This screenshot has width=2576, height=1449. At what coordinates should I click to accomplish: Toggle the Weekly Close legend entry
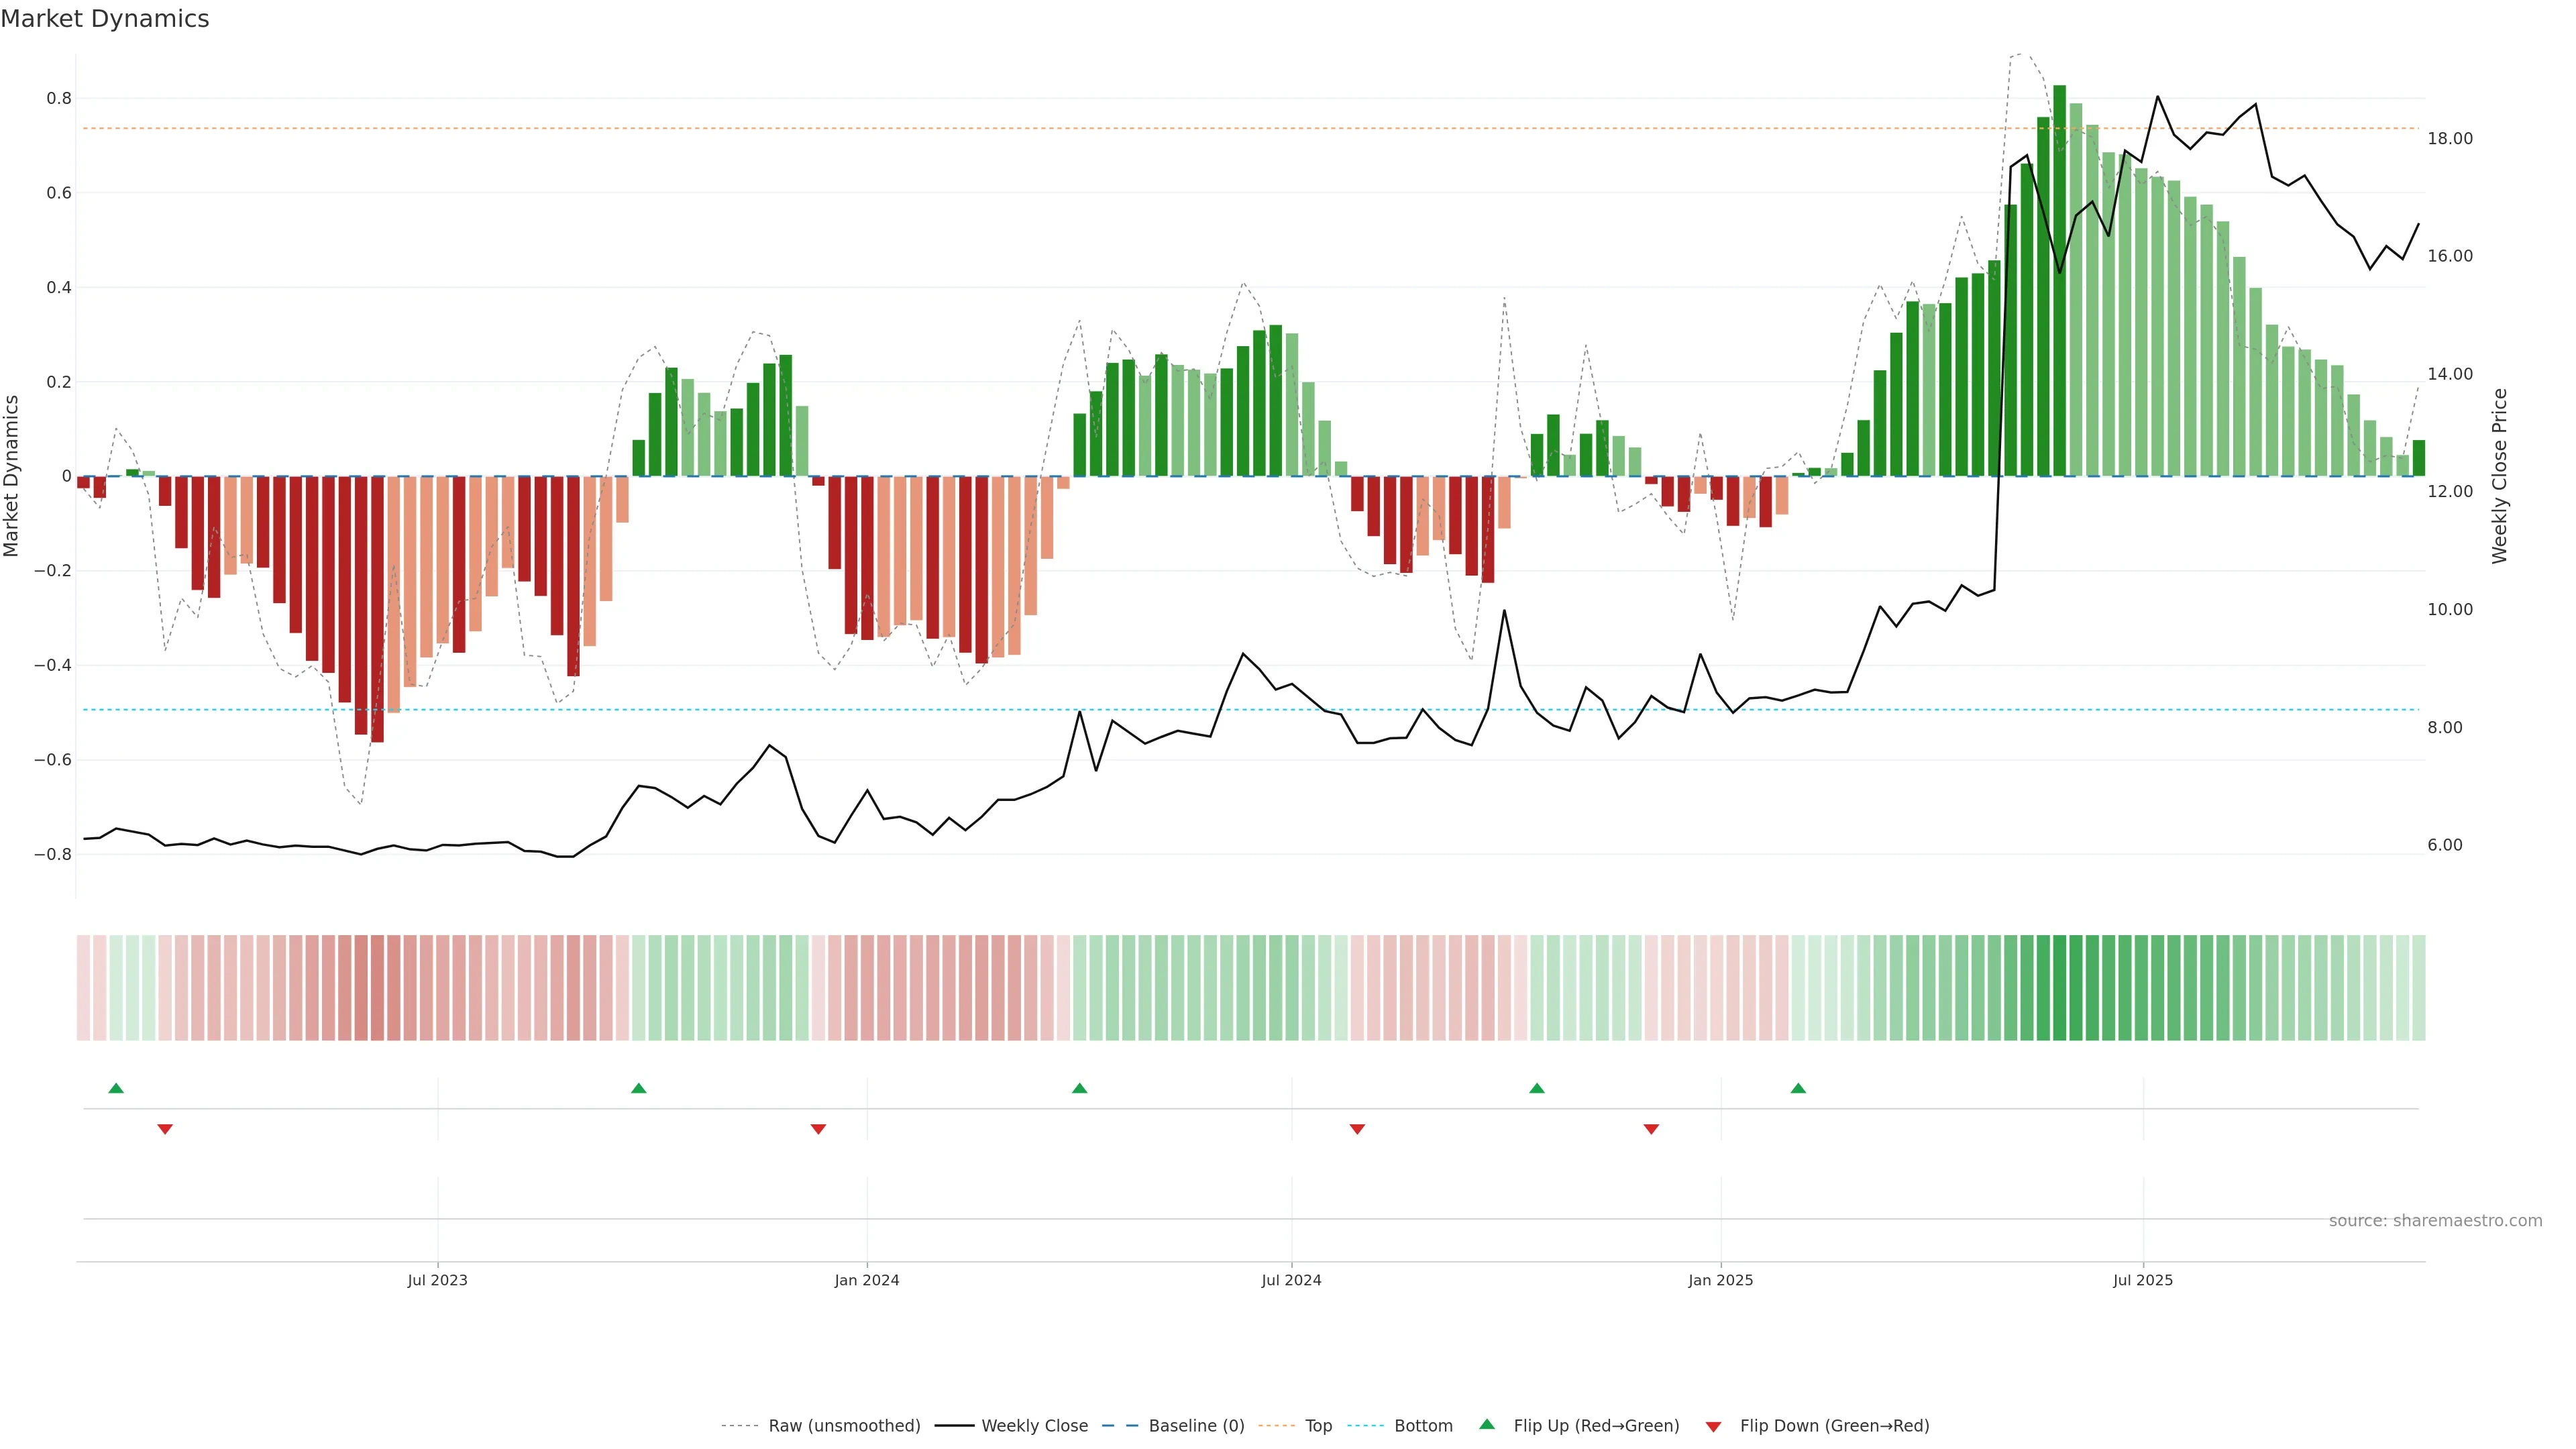tap(1034, 1426)
